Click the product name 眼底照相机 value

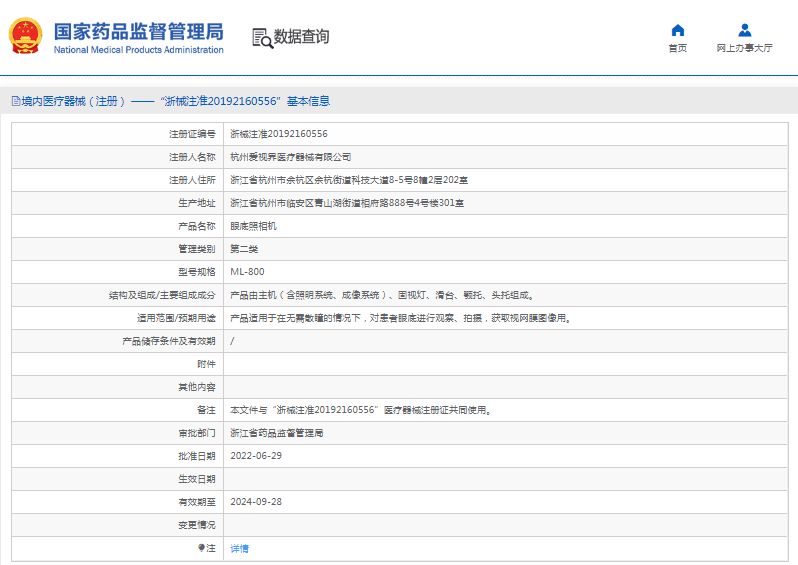pyautogui.click(x=254, y=226)
